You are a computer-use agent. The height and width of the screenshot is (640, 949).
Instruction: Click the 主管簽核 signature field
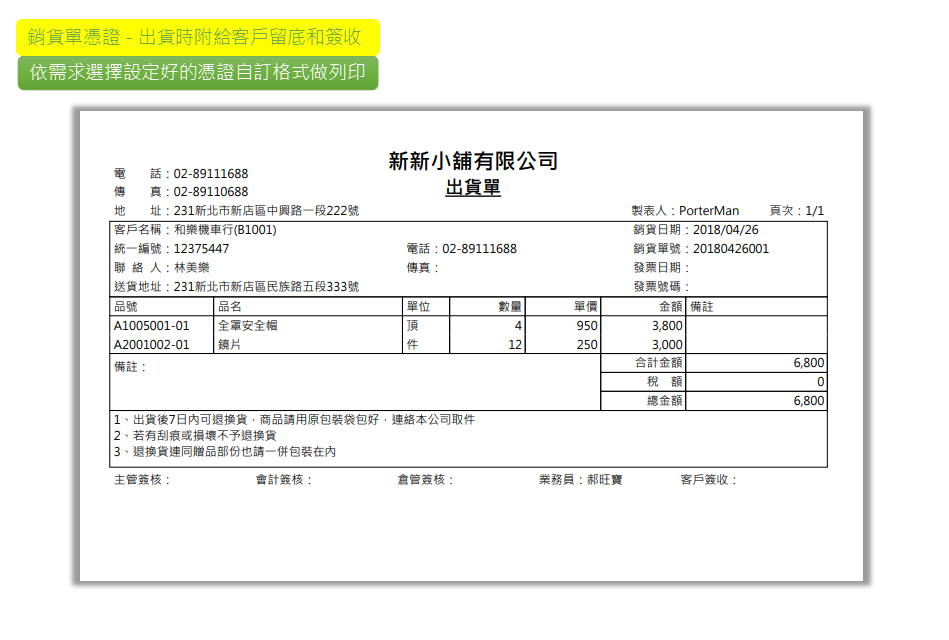pos(143,480)
